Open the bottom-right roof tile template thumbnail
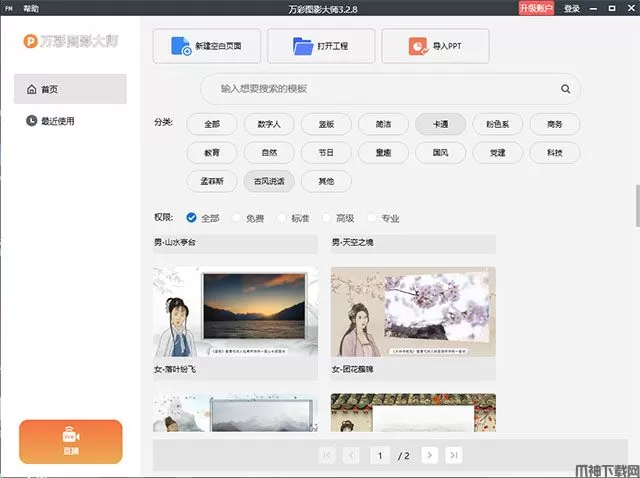640x478 pixels. 413,413
